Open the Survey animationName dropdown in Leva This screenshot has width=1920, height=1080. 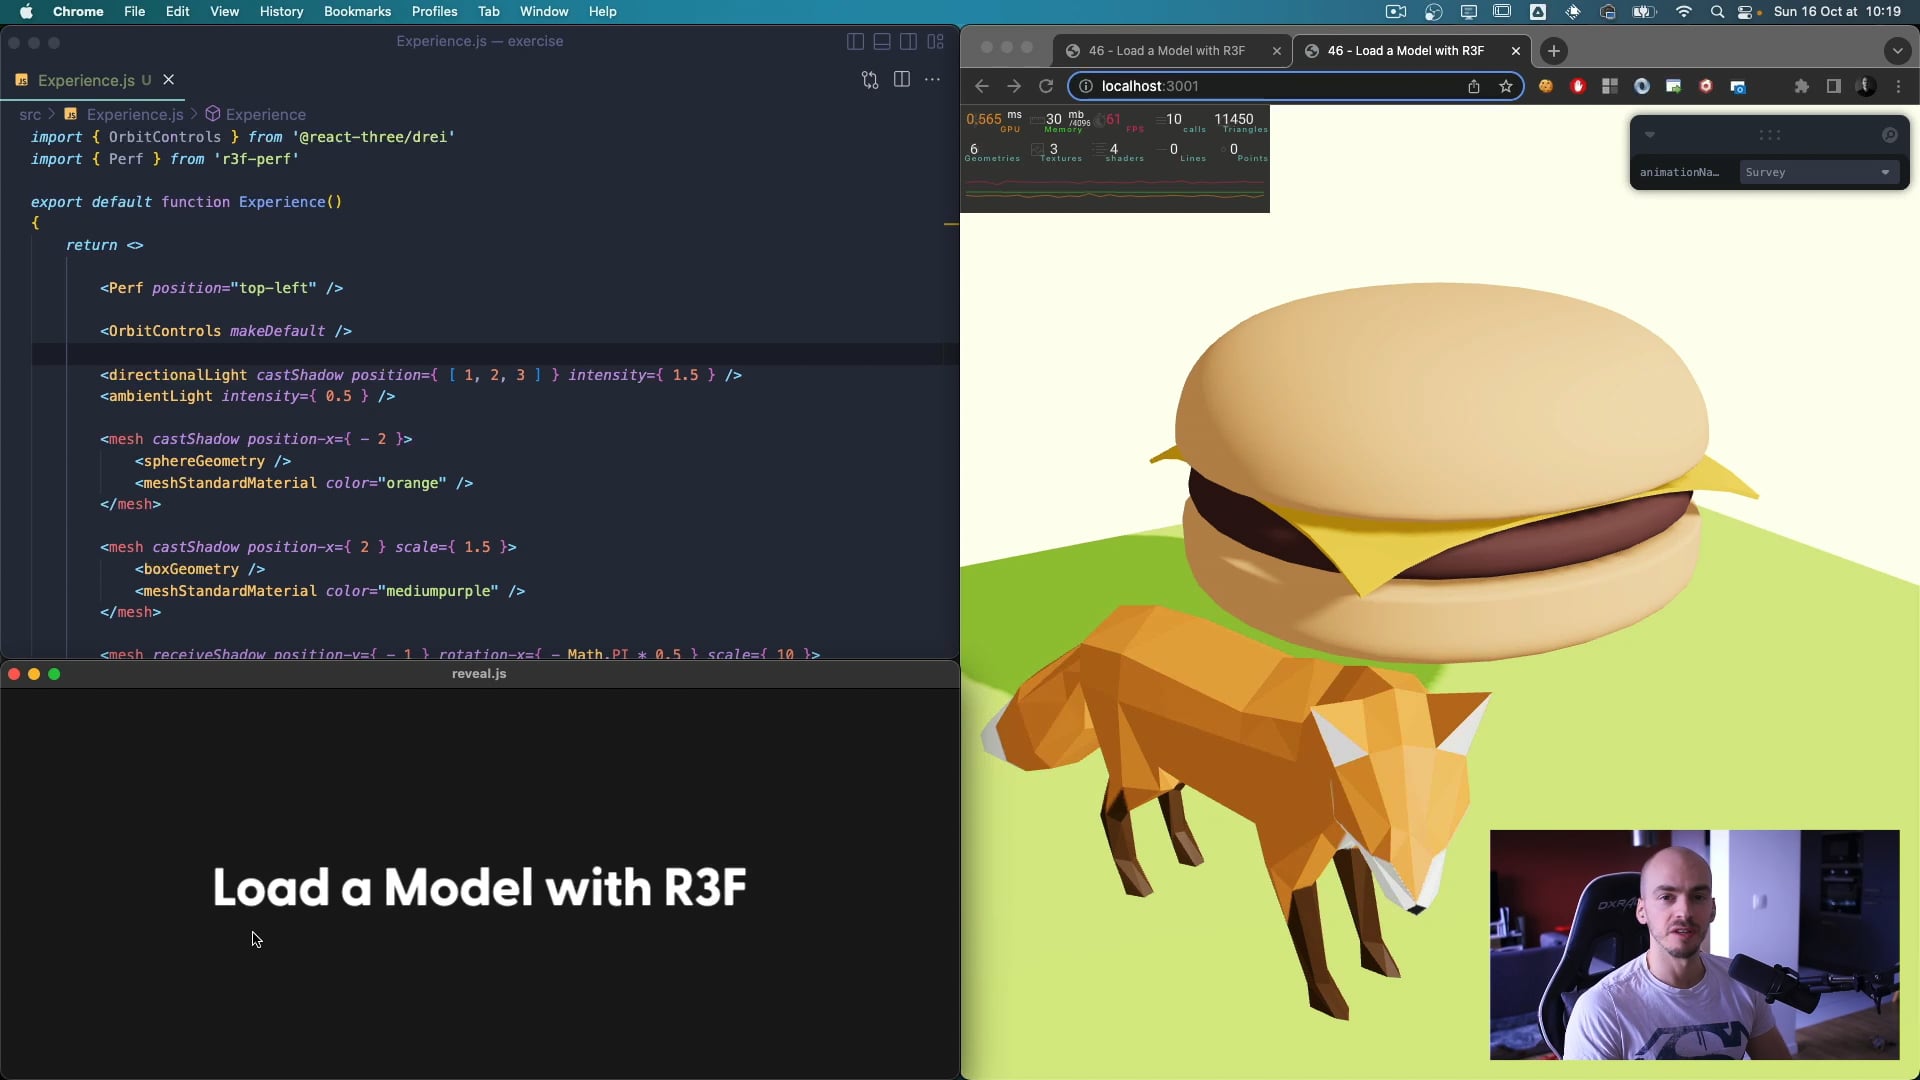[x=1818, y=172]
